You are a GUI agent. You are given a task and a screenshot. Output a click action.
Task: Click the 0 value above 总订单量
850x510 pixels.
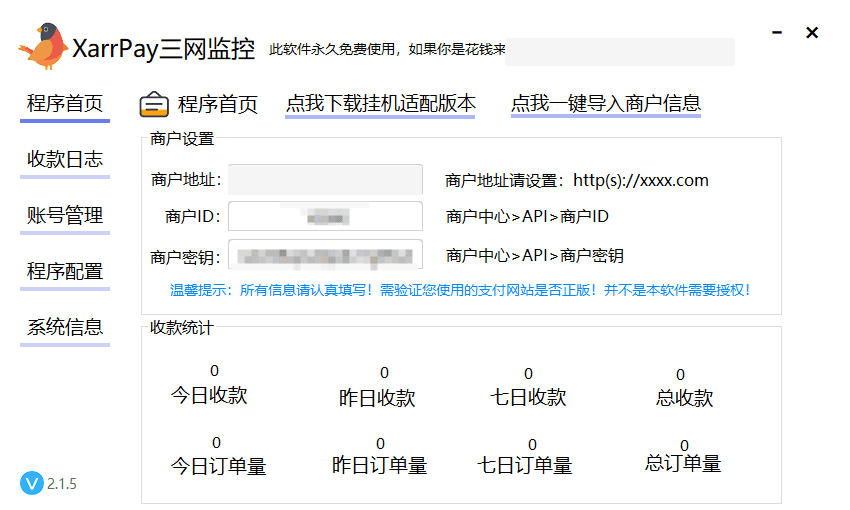(x=685, y=445)
